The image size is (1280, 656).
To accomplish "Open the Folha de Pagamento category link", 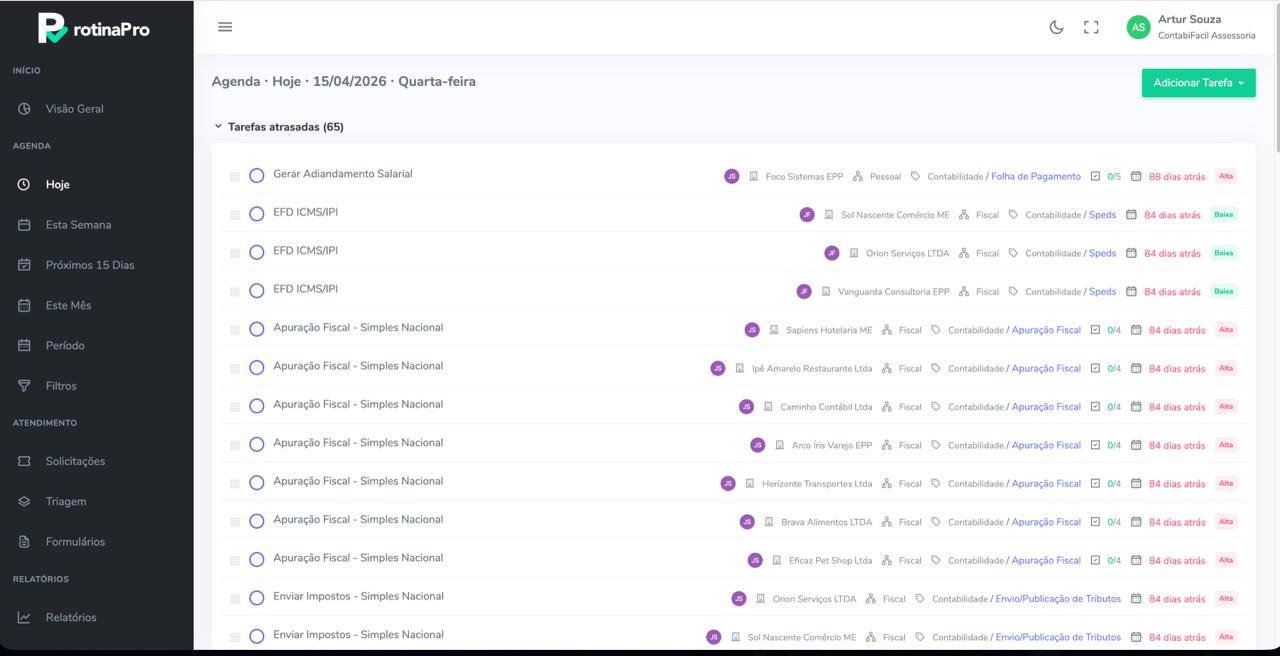I will coord(1036,176).
